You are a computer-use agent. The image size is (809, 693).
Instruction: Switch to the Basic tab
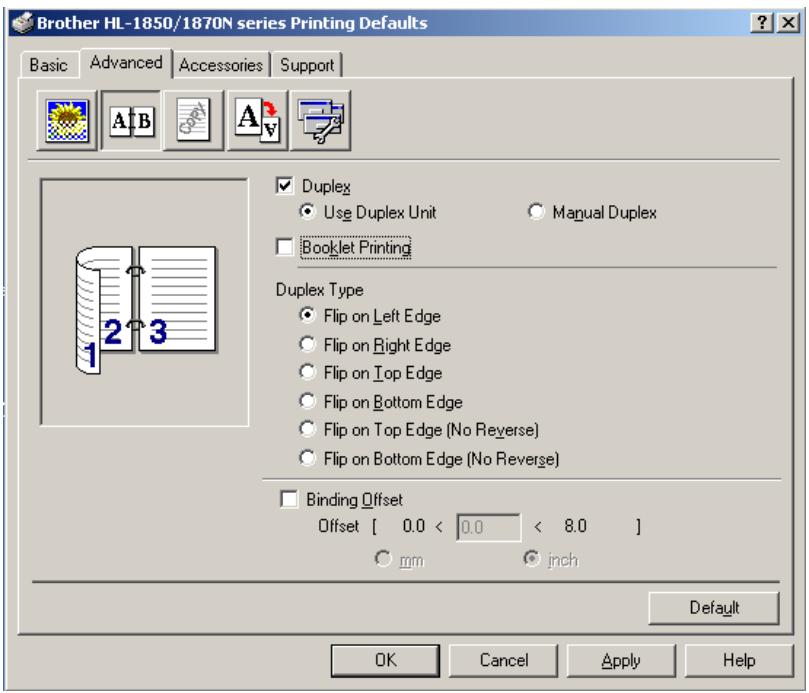click(x=48, y=65)
